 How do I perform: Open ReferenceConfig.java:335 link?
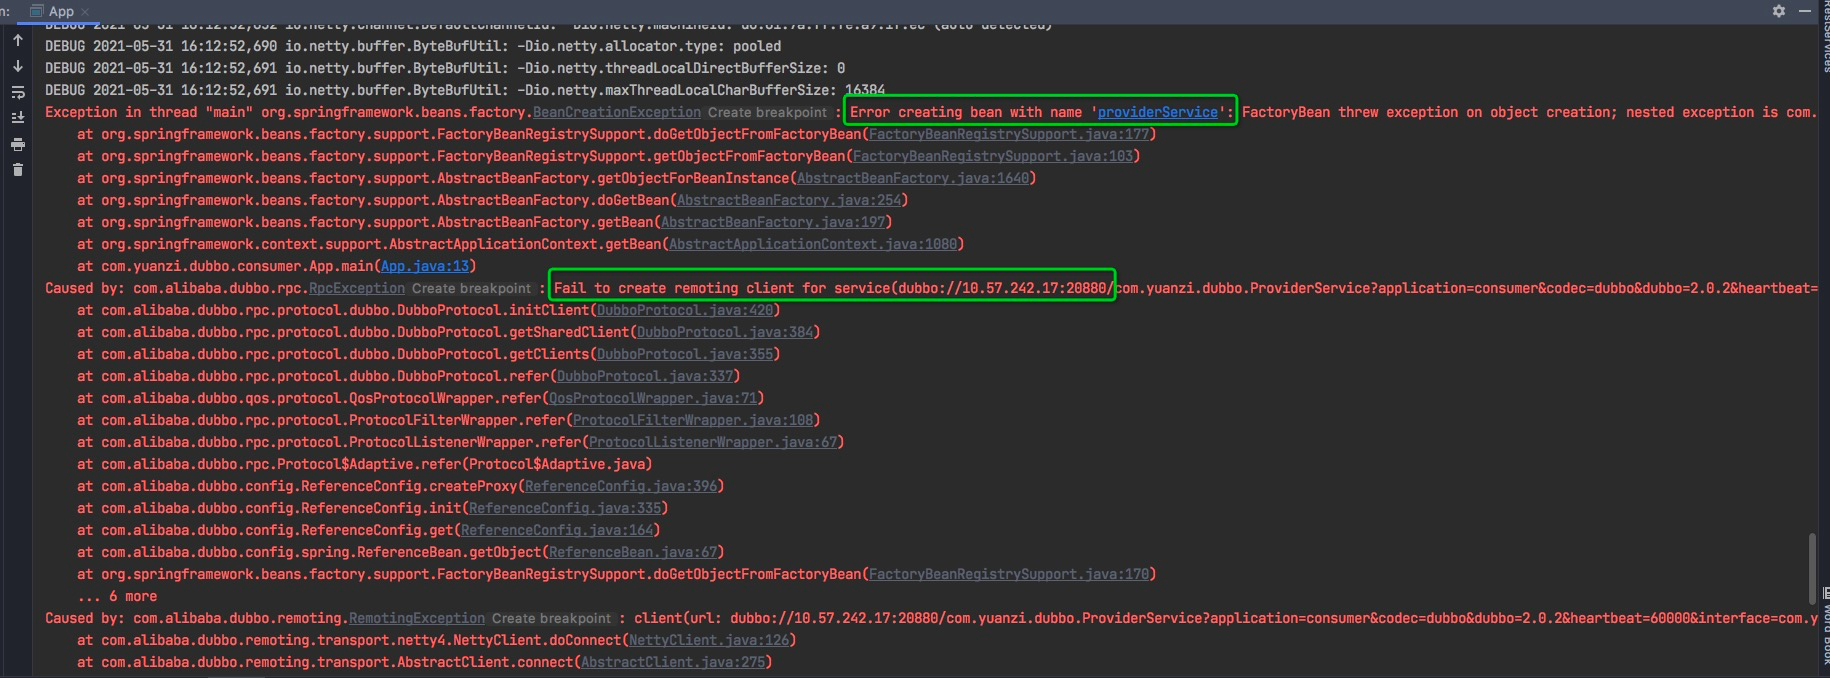click(565, 508)
